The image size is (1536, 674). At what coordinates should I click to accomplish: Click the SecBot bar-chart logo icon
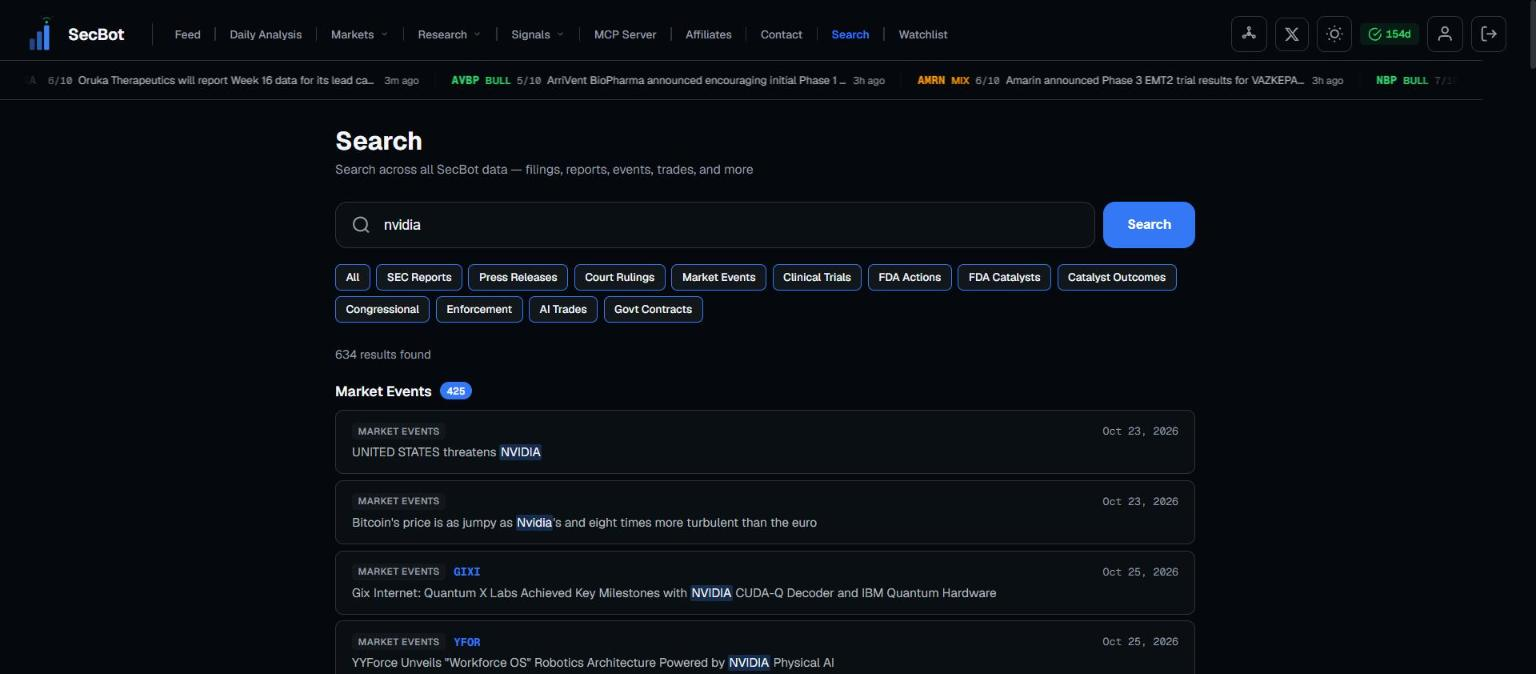(40, 34)
